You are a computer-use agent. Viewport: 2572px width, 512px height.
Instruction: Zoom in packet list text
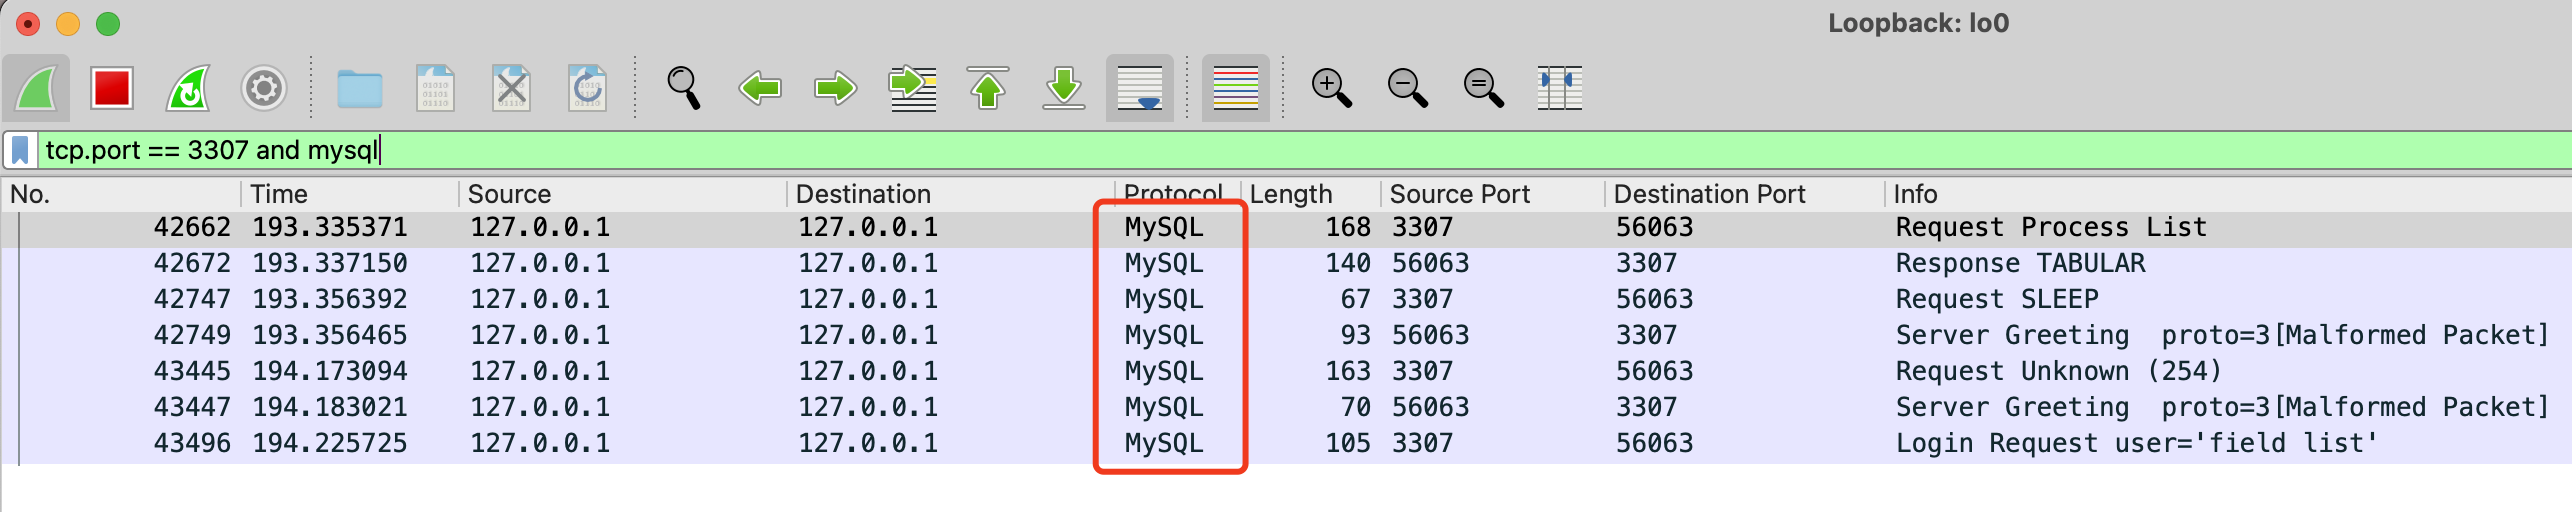point(1331,89)
